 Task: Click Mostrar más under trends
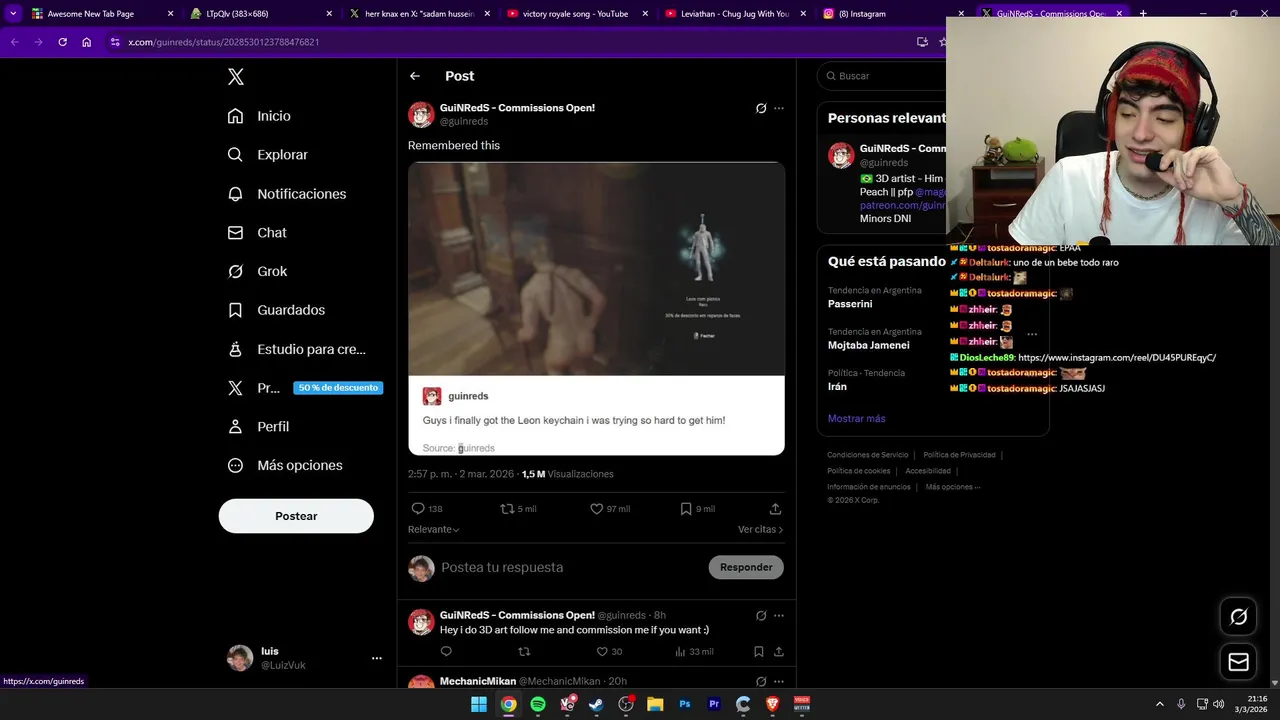tap(856, 418)
